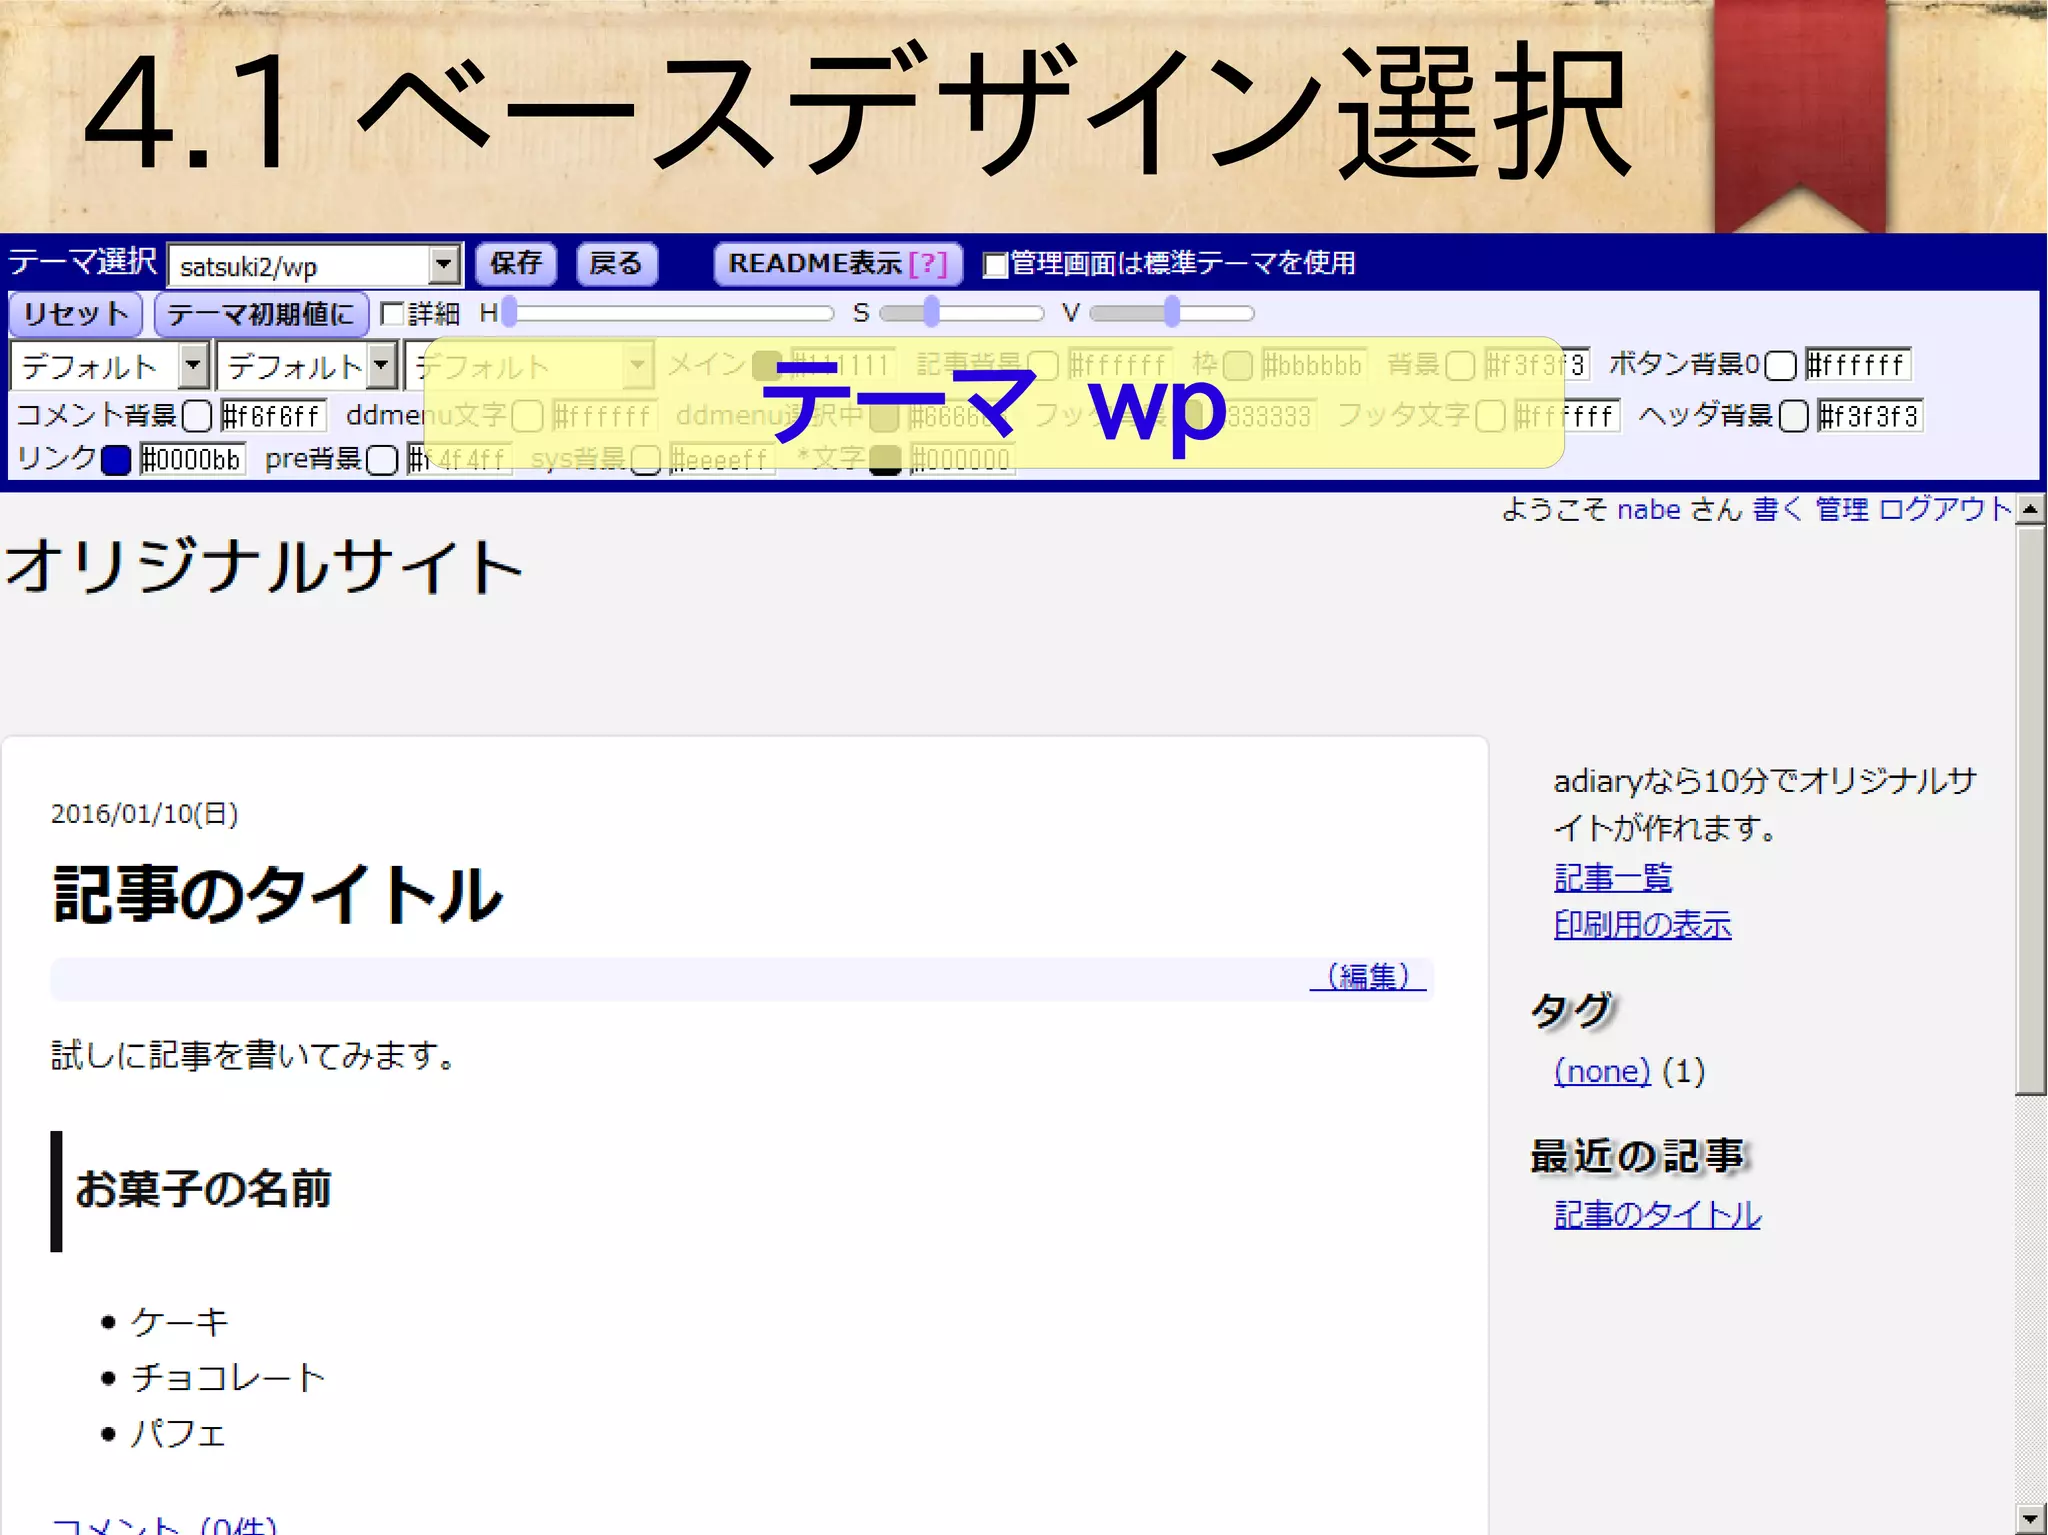Image resolution: width=2048 pixels, height=1535 pixels.
Task: Click the パフェ list item
Action: click(x=178, y=1434)
